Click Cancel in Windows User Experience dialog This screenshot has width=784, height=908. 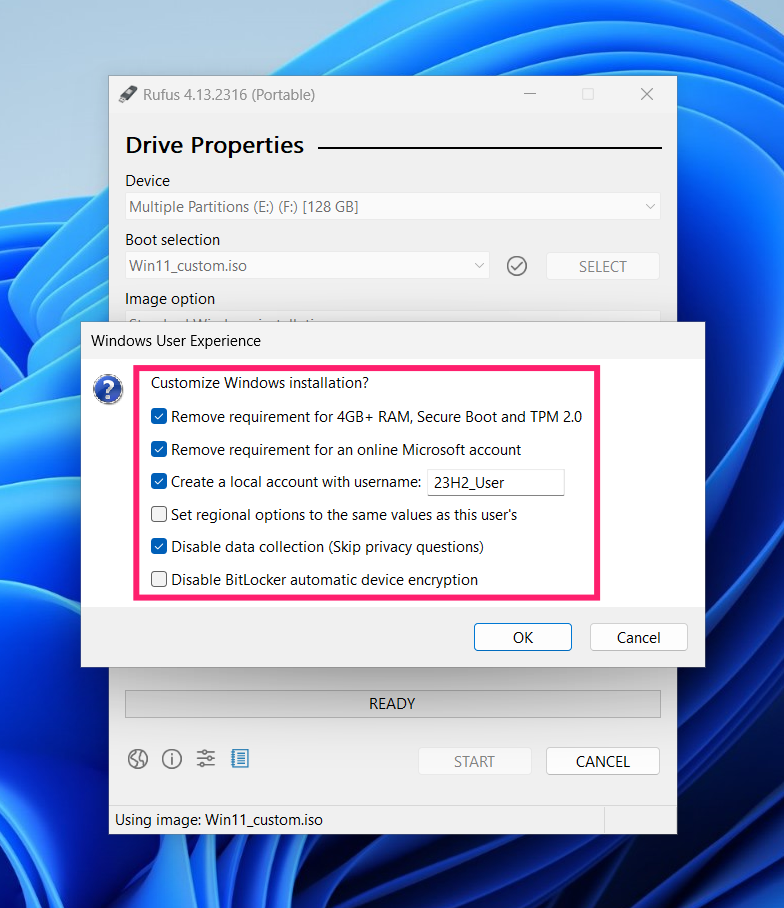(x=639, y=637)
